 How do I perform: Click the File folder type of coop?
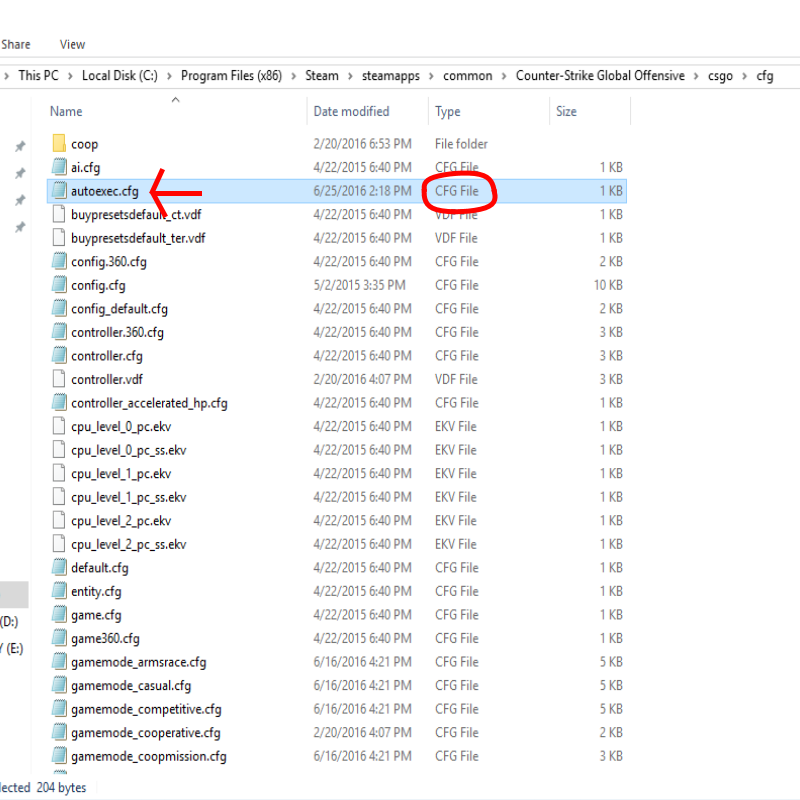[x=461, y=144]
